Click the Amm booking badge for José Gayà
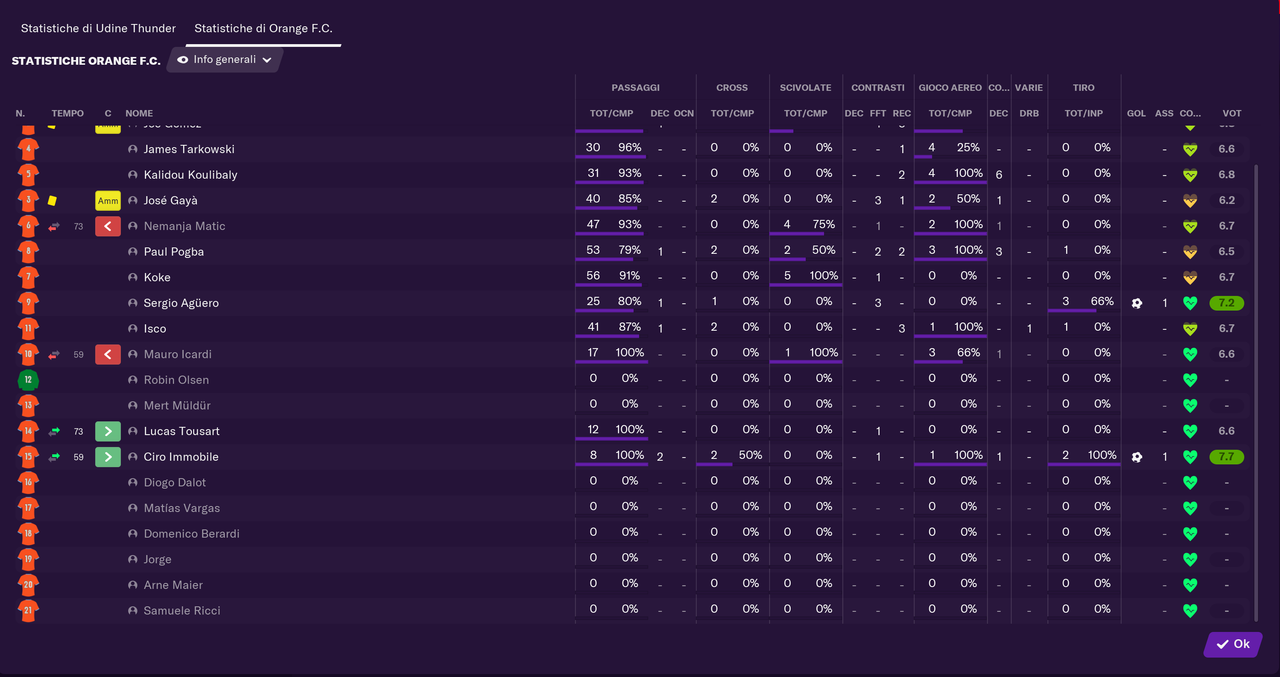 click(x=108, y=201)
